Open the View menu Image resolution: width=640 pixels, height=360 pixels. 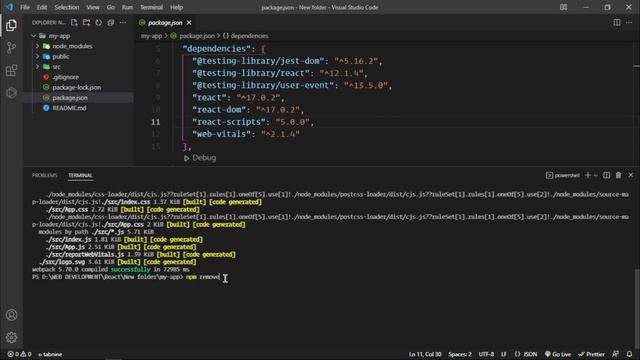[93, 7]
